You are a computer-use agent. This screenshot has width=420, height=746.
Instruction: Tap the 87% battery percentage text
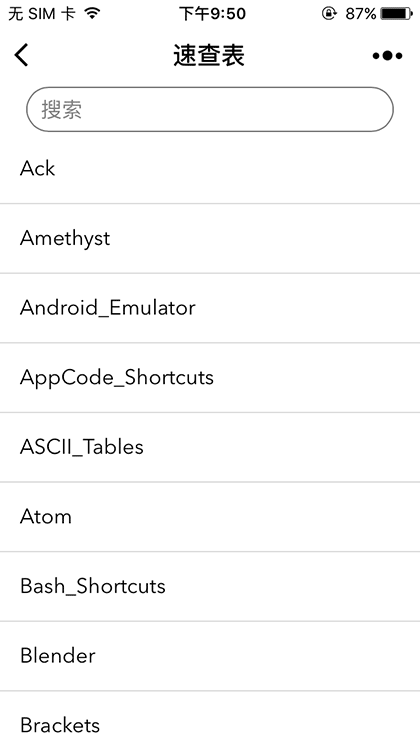point(361,14)
